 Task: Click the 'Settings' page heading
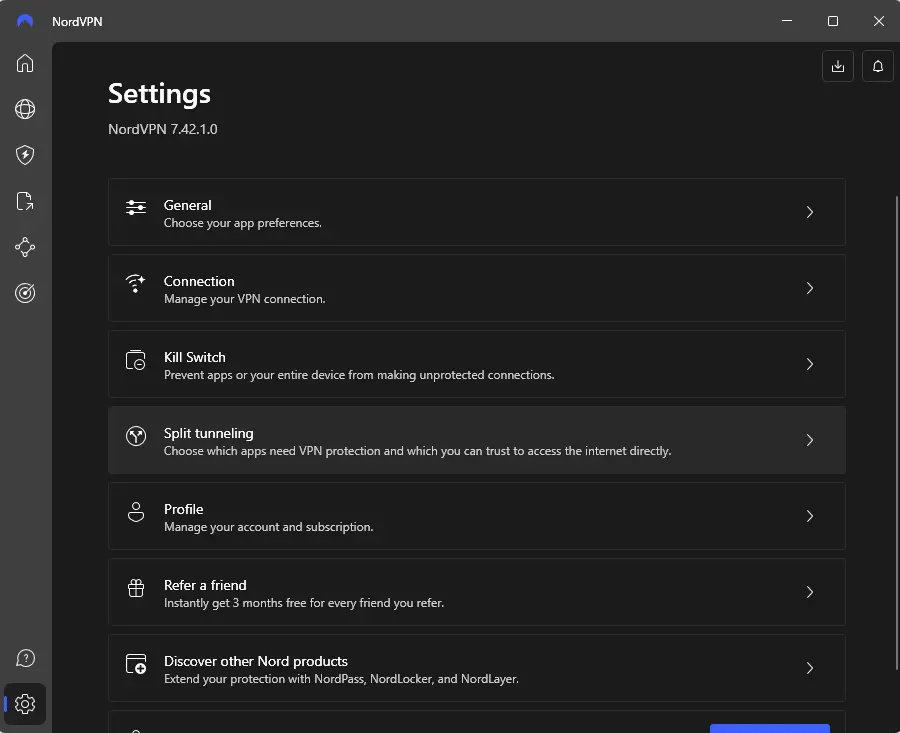[160, 94]
